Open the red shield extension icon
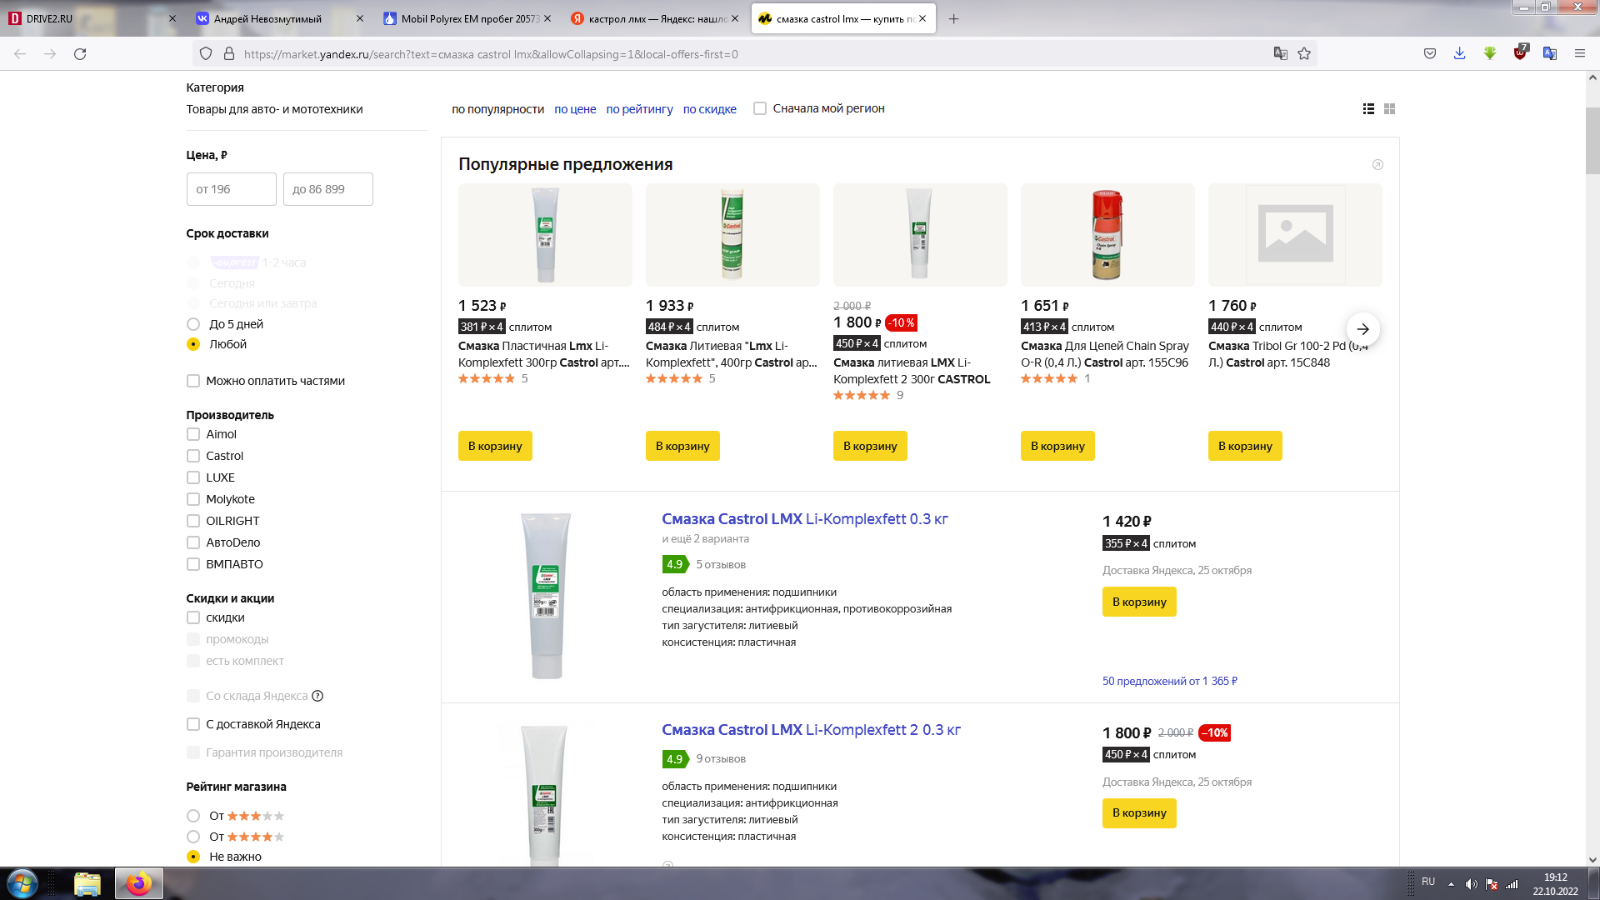Screen dimensions: 1600x900 (x=1520, y=53)
